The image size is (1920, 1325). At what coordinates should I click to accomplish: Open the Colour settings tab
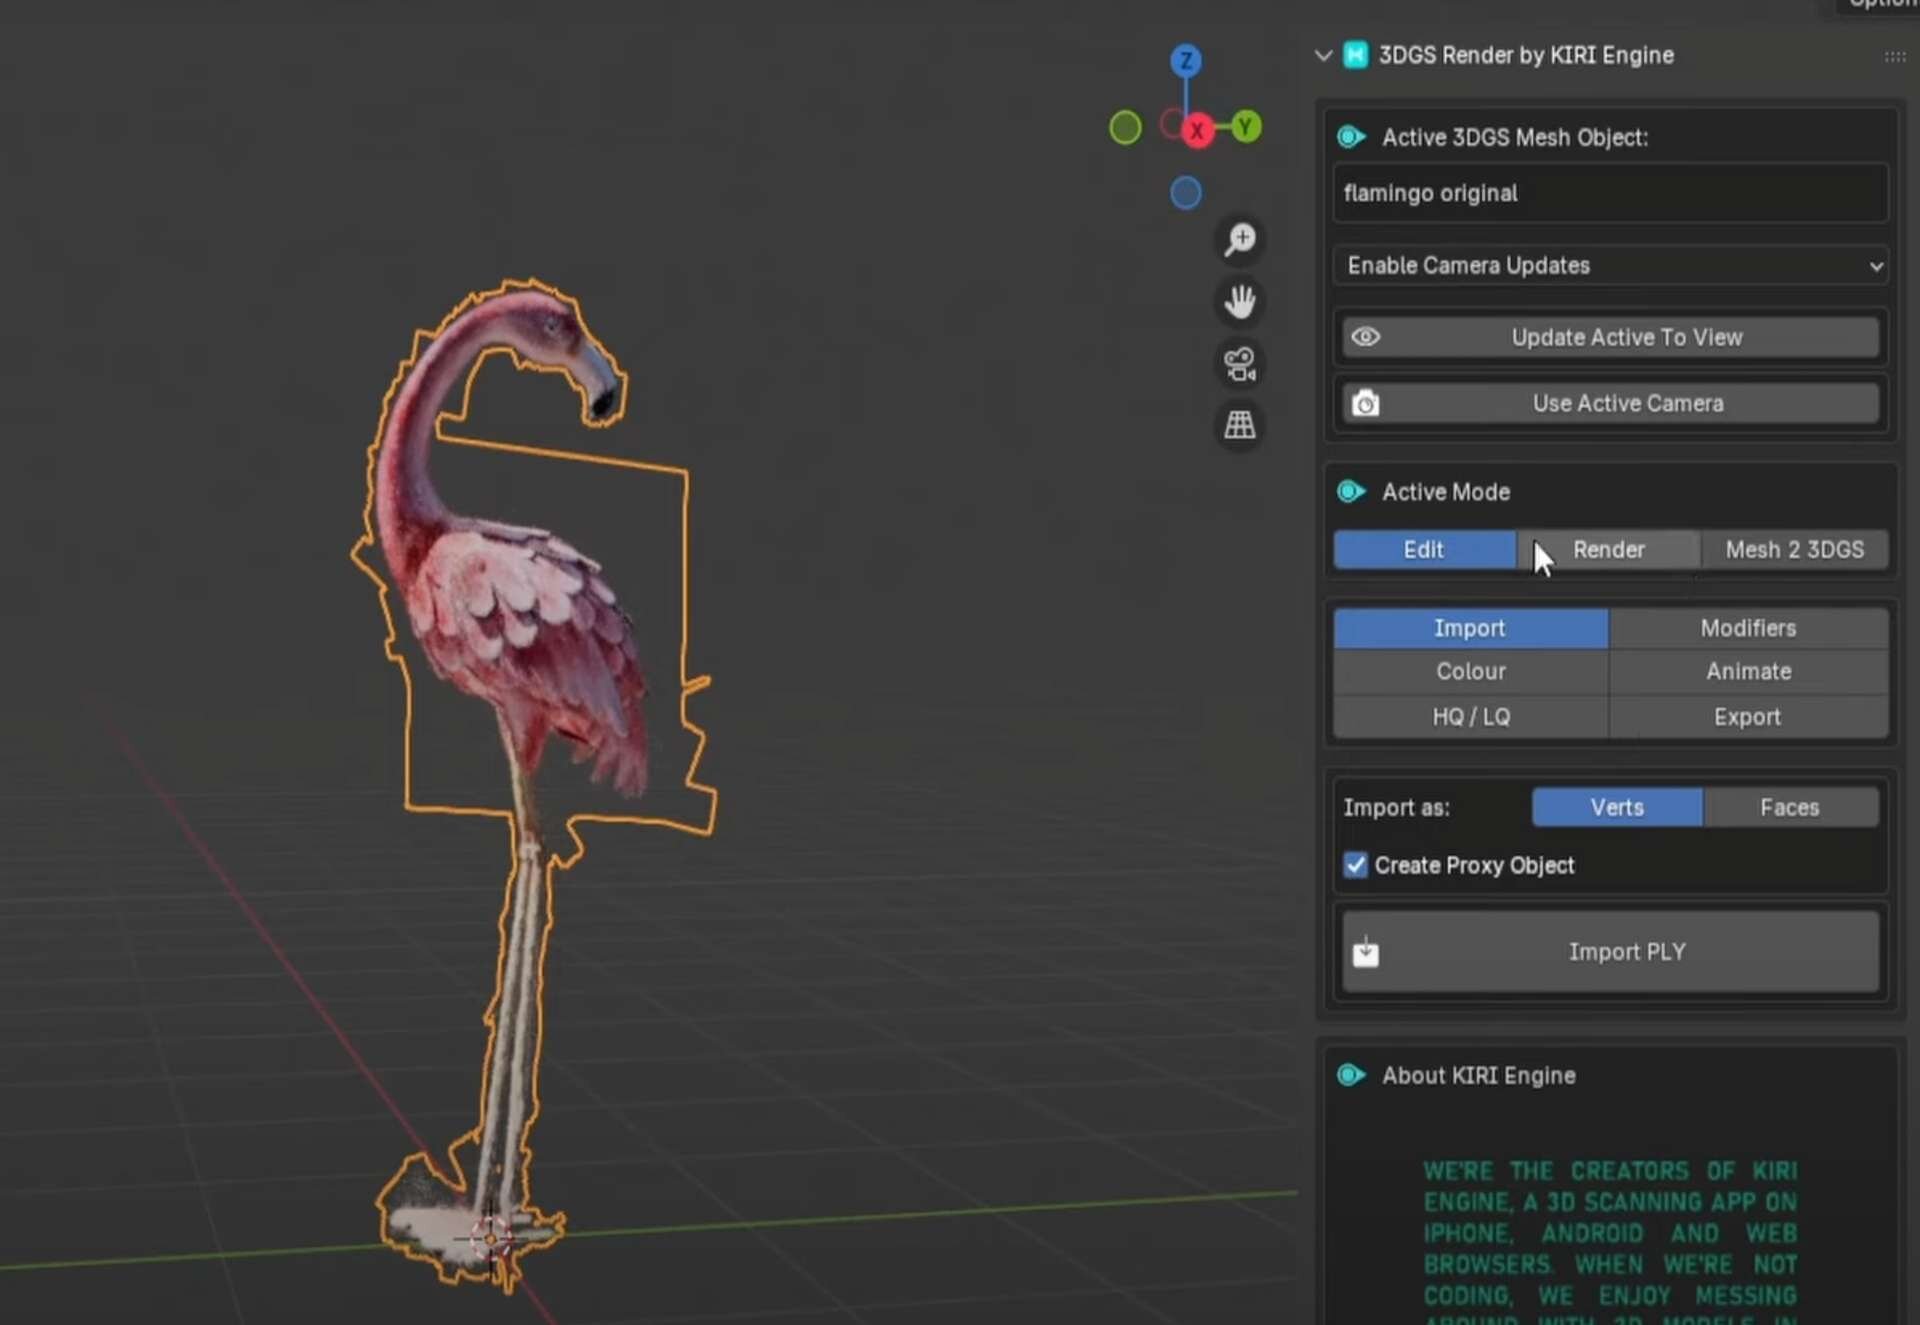(1470, 672)
